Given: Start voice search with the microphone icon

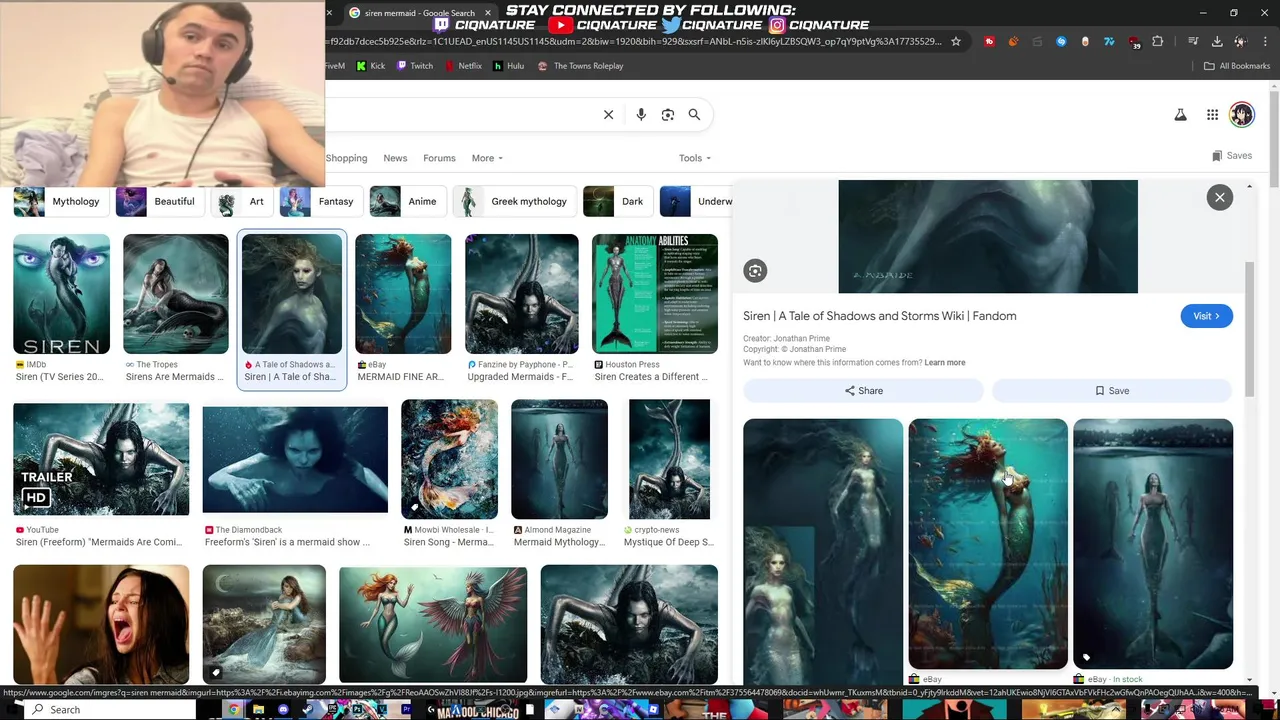Looking at the screenshot, I should tap(641, 115).
